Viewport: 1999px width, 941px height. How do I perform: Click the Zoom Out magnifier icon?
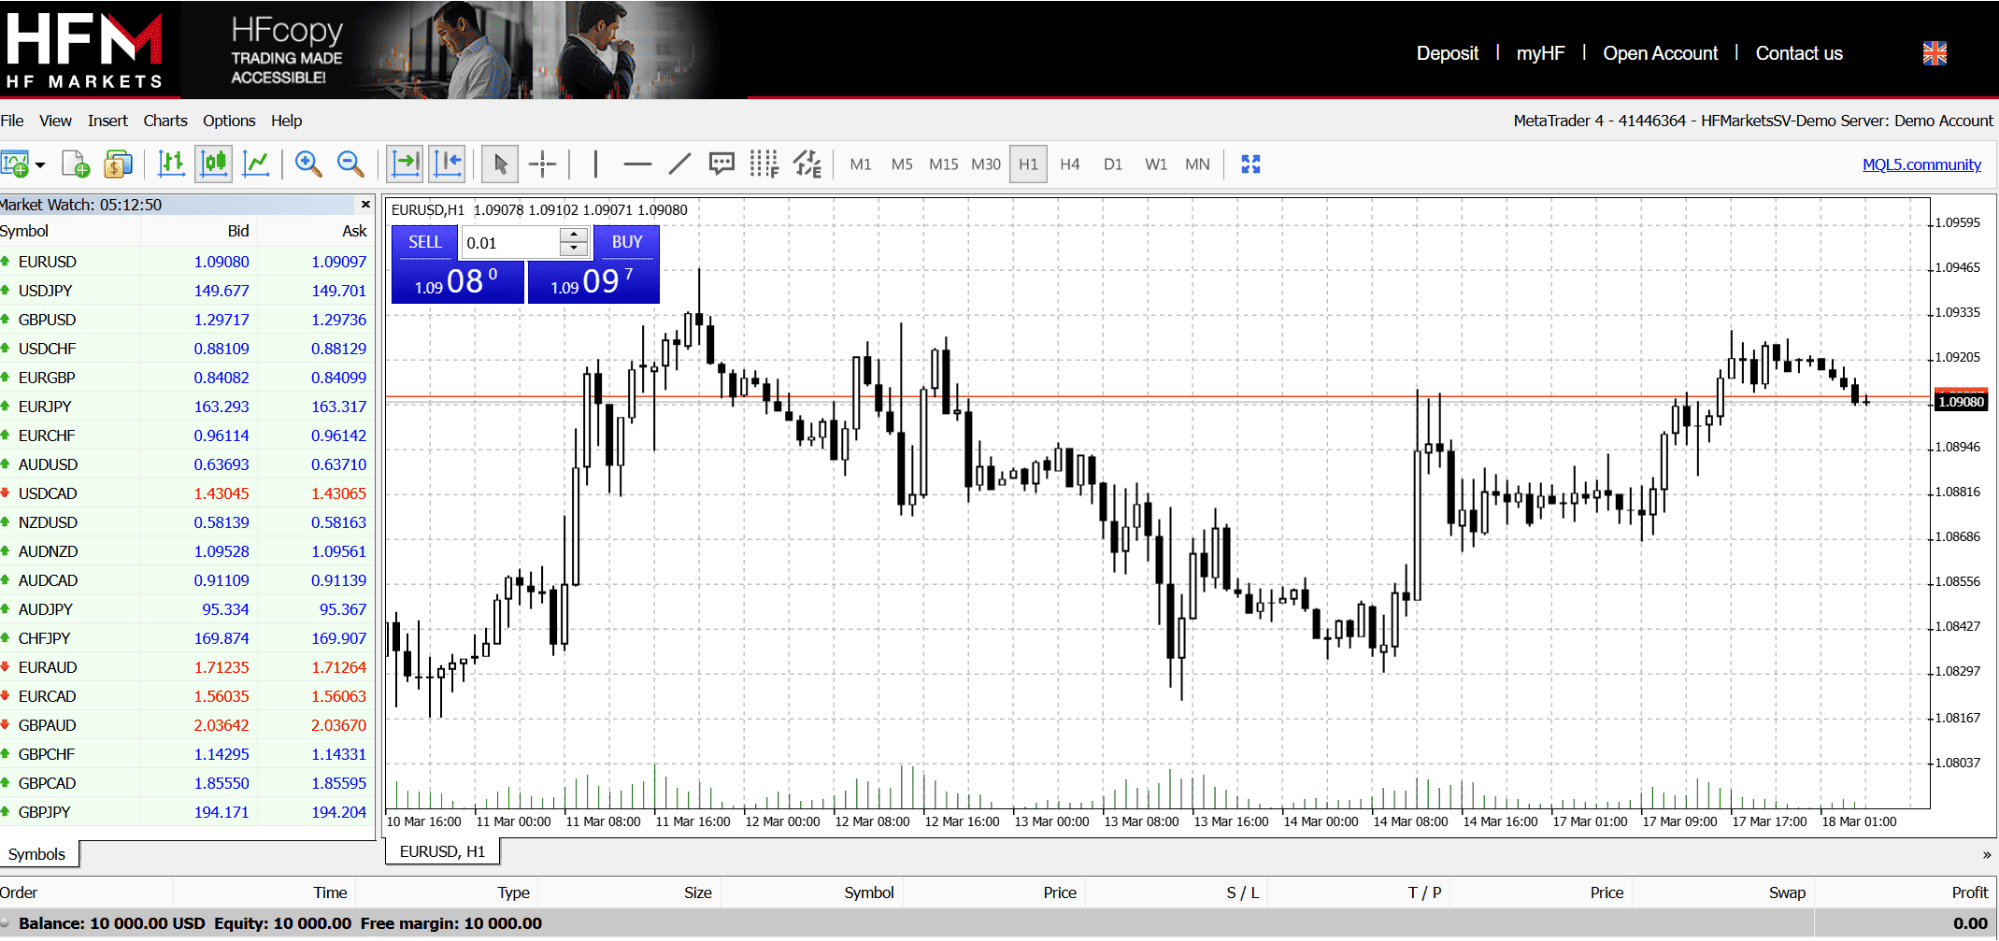tap(350, 164)
